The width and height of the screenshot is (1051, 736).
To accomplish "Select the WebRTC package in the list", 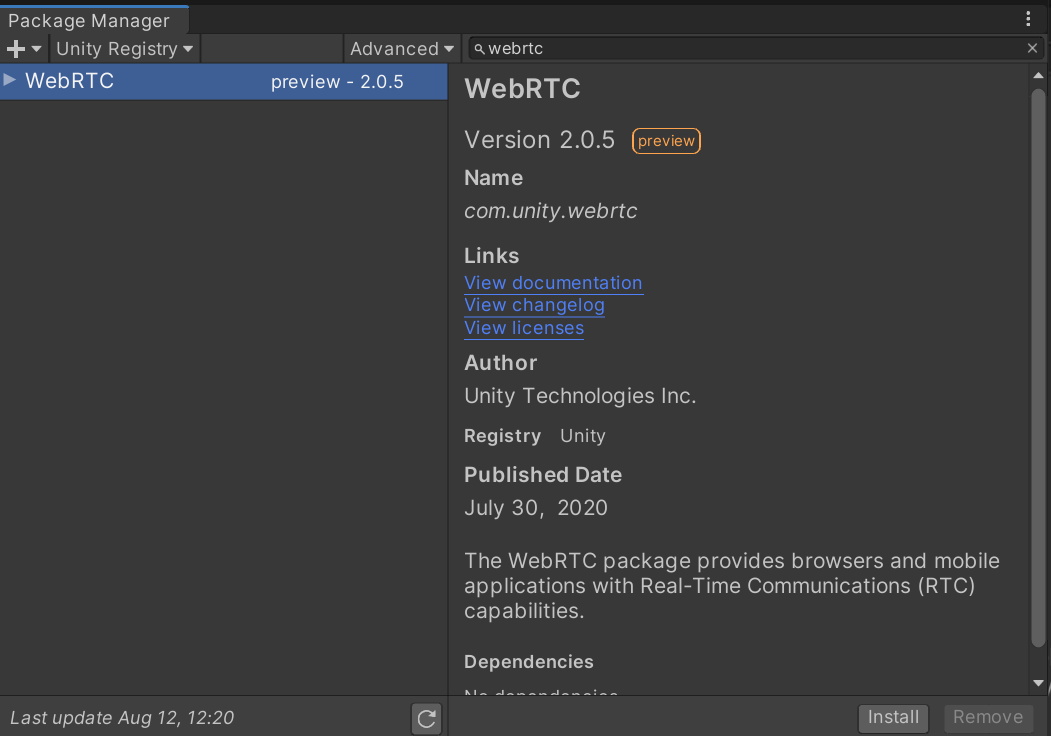I will tap(150, 81).
